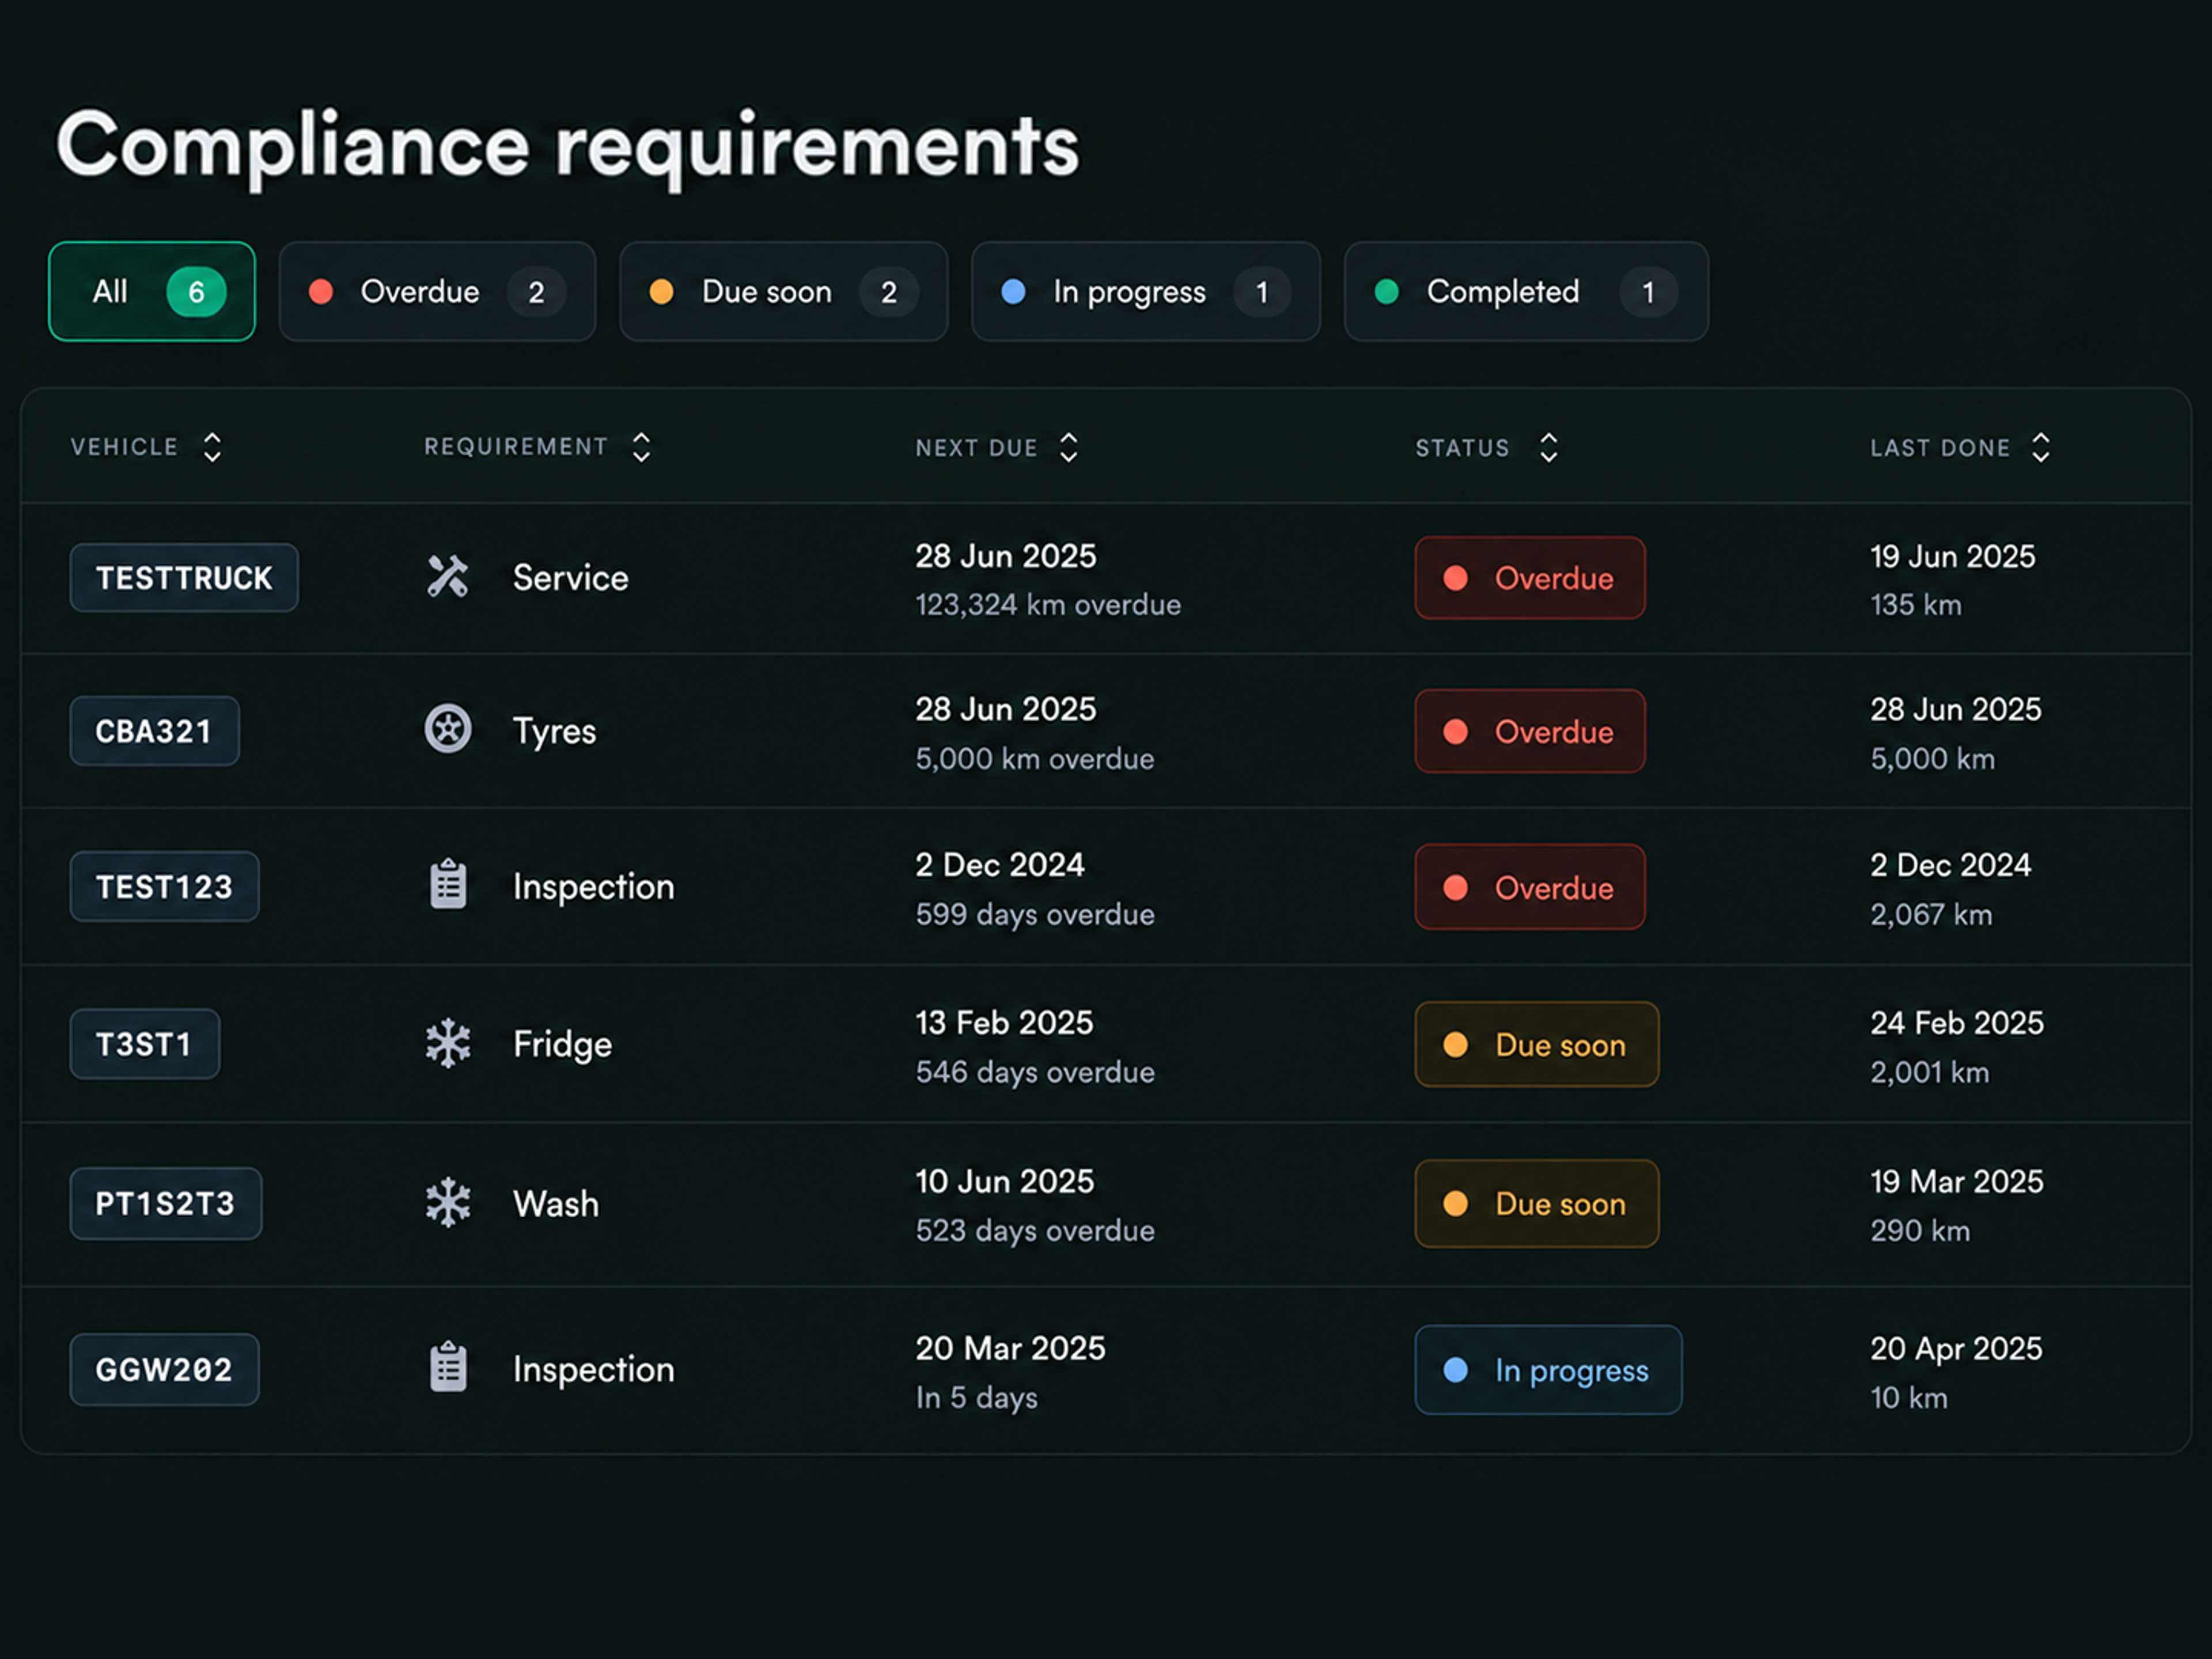Click the '19 Mar 2025' last done date
Screen dimensions: 2212x1659
1956,1181
